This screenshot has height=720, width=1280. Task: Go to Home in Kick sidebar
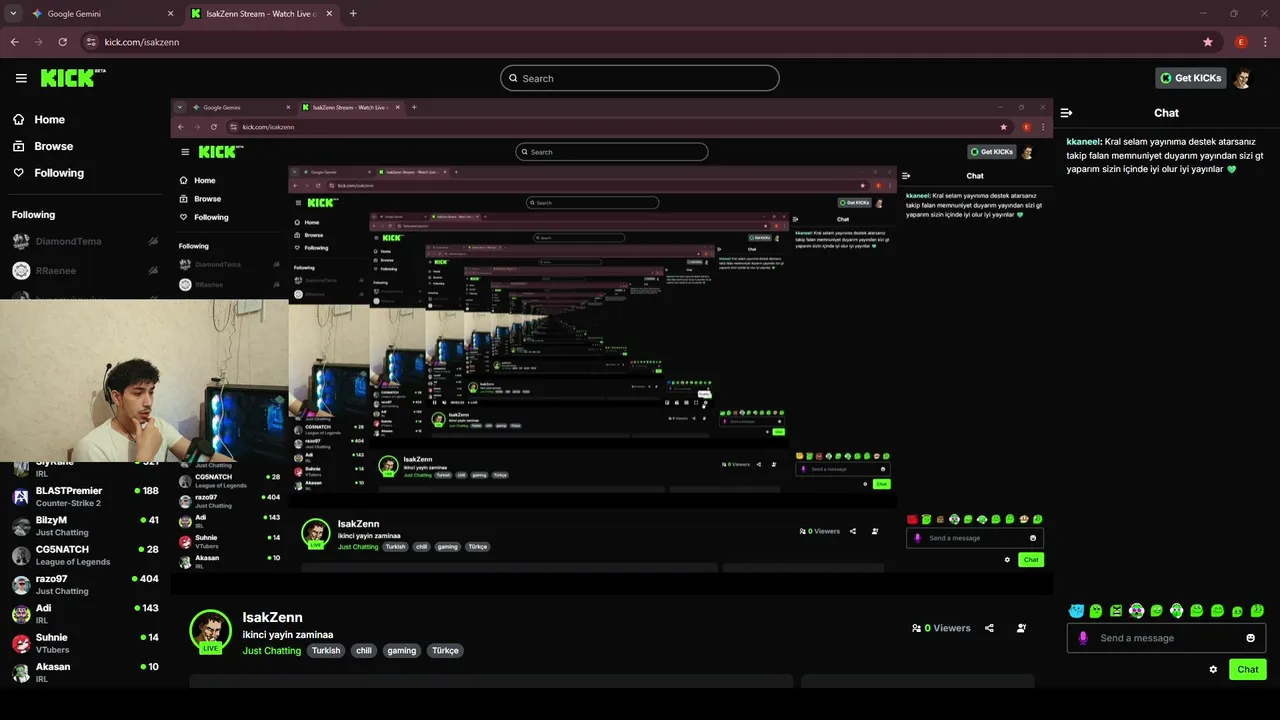point(39,119)
